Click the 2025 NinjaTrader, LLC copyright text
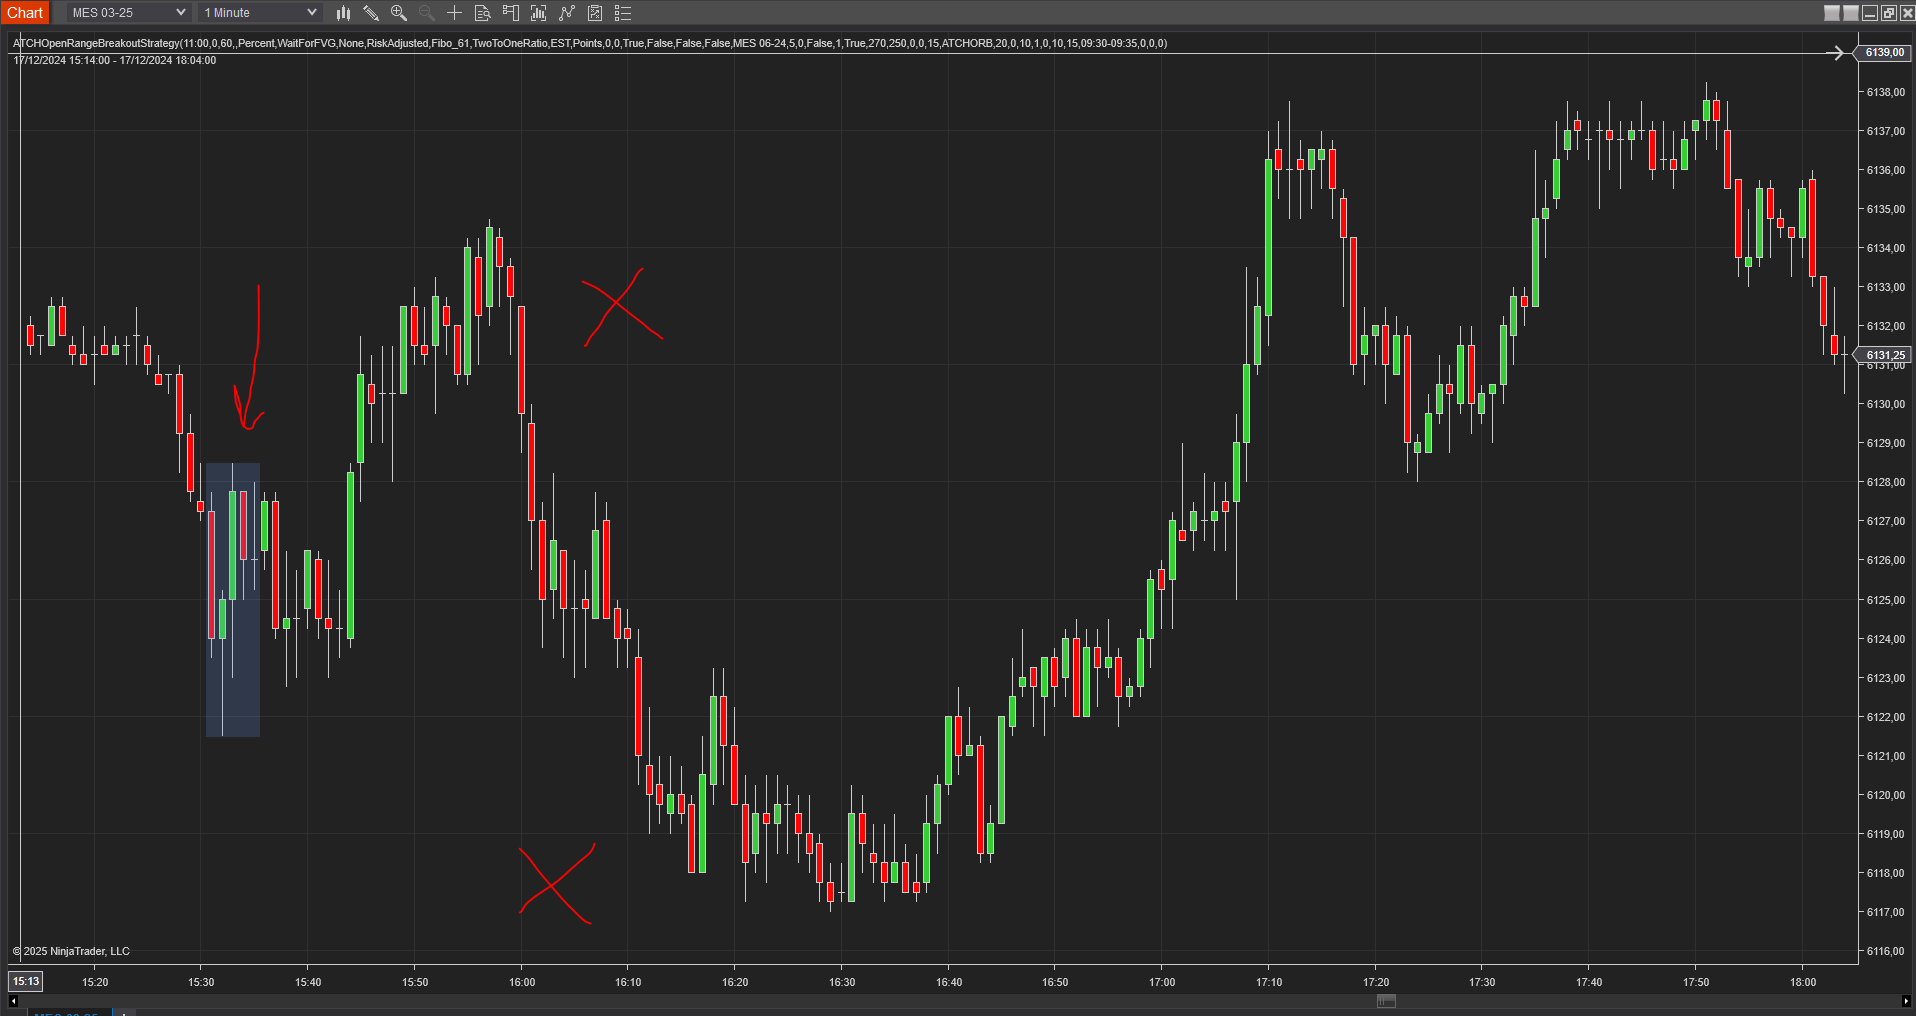The width and height of the screenshot is (1916, 1016). pos(71,951)
